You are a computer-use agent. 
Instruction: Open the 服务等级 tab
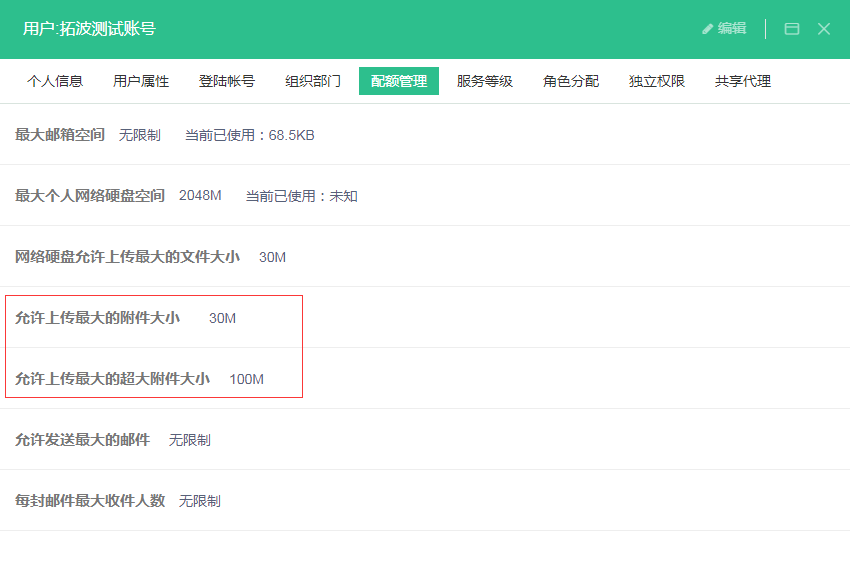(x=485, y=81)
